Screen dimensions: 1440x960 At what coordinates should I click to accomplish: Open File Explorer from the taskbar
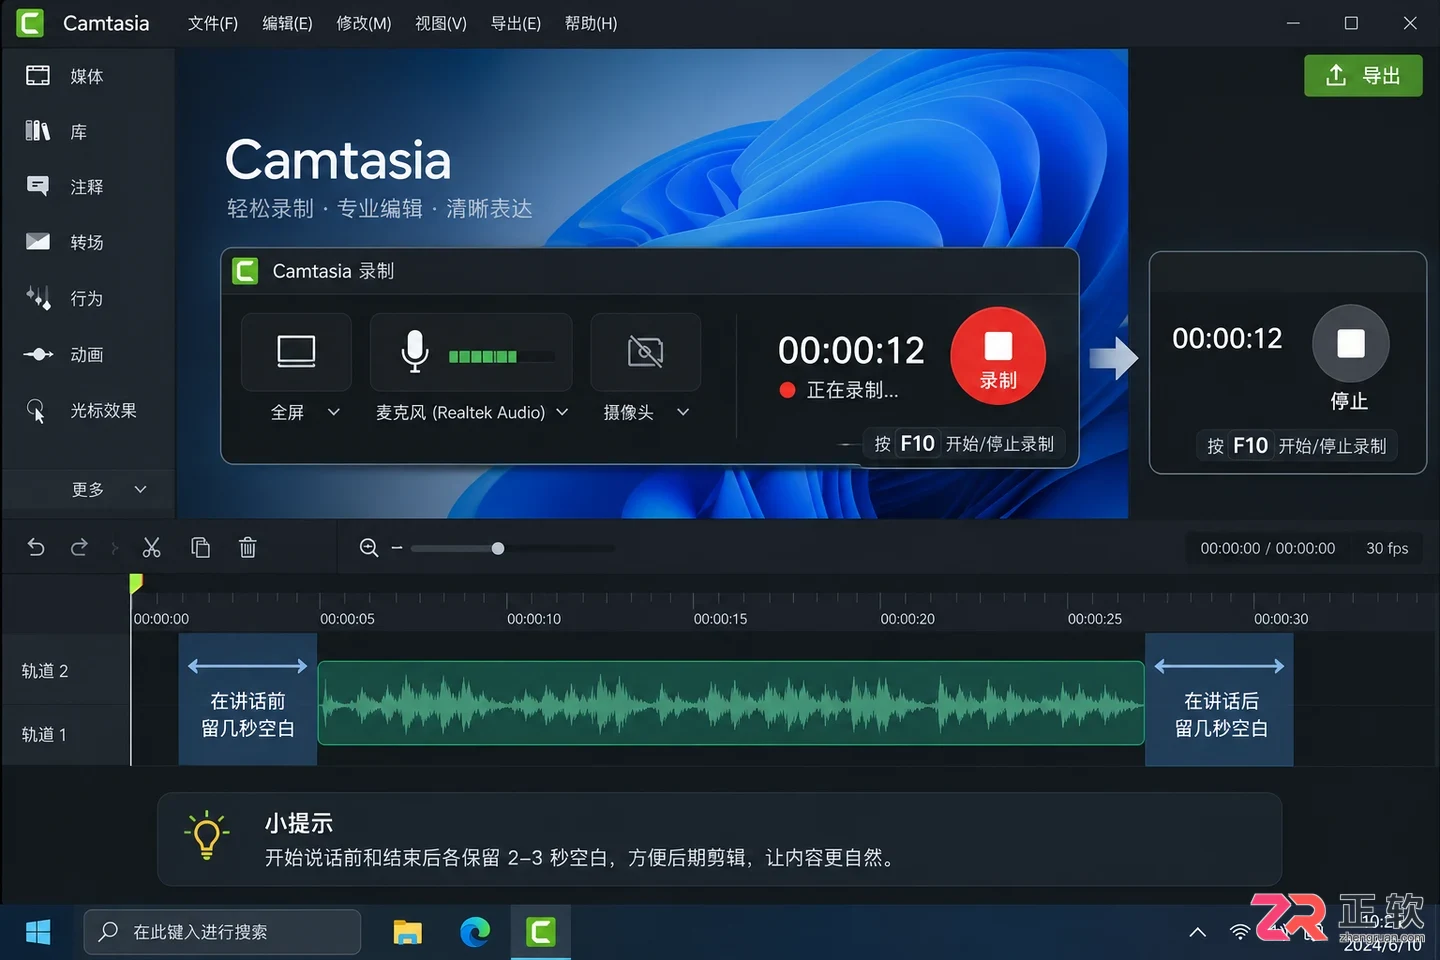[407, 932]
